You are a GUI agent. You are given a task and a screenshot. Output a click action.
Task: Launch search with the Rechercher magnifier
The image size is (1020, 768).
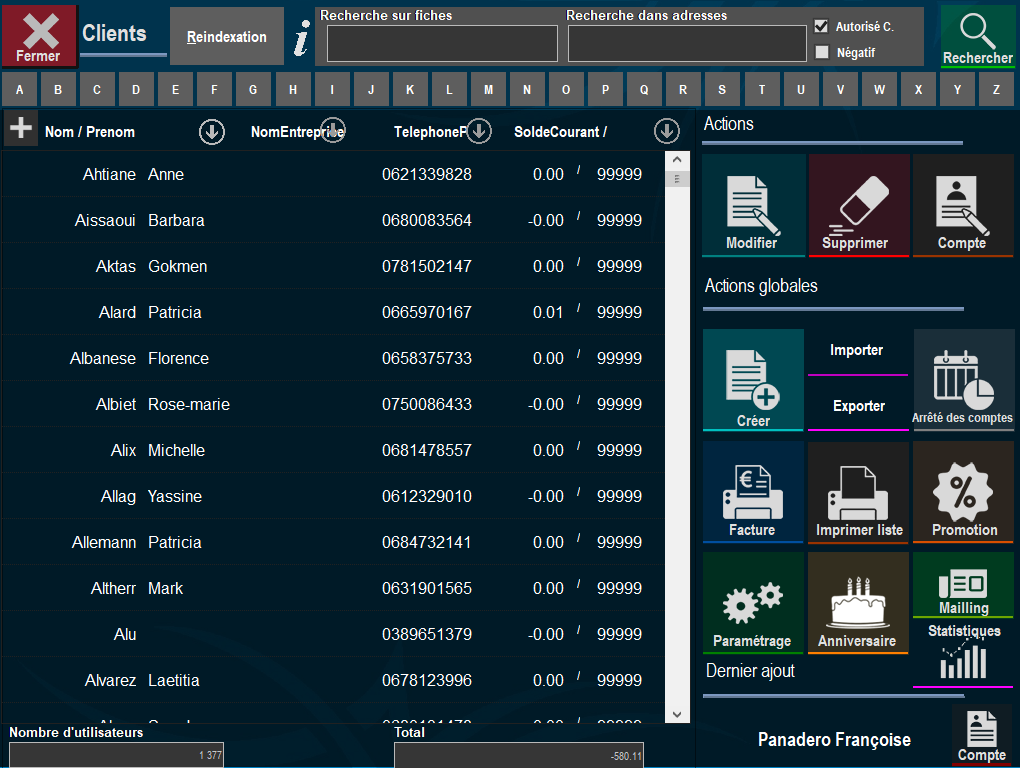(x=977, y=36)
